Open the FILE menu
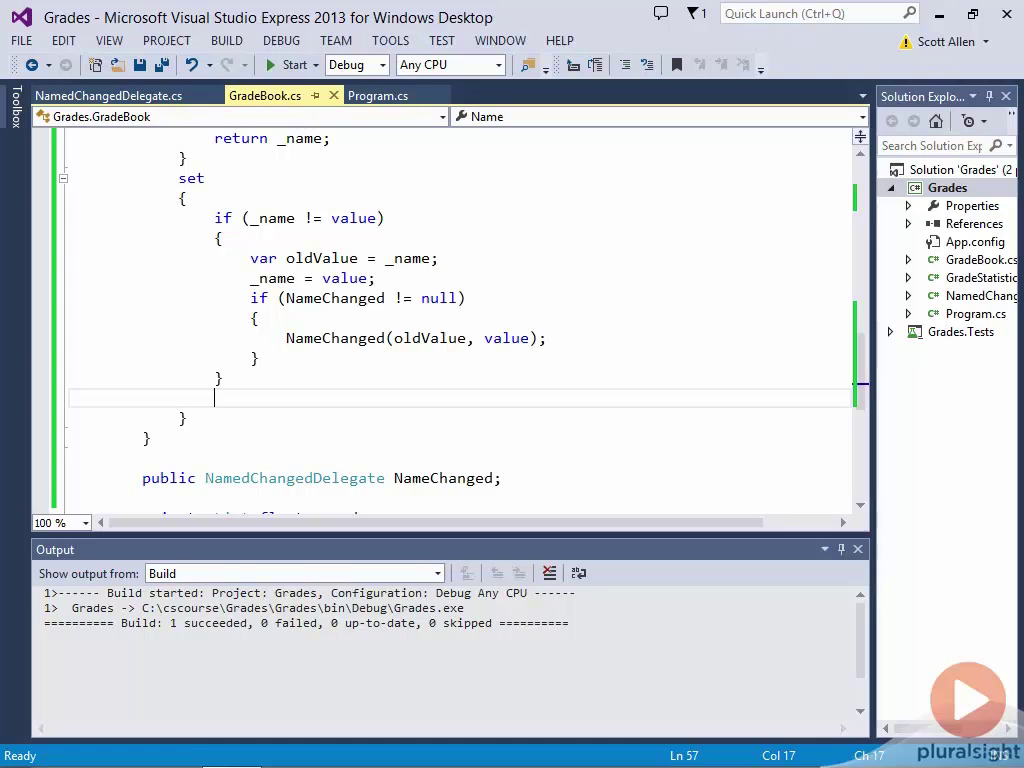The width and height of the screenshot is (1024, 768). [22, 40]
